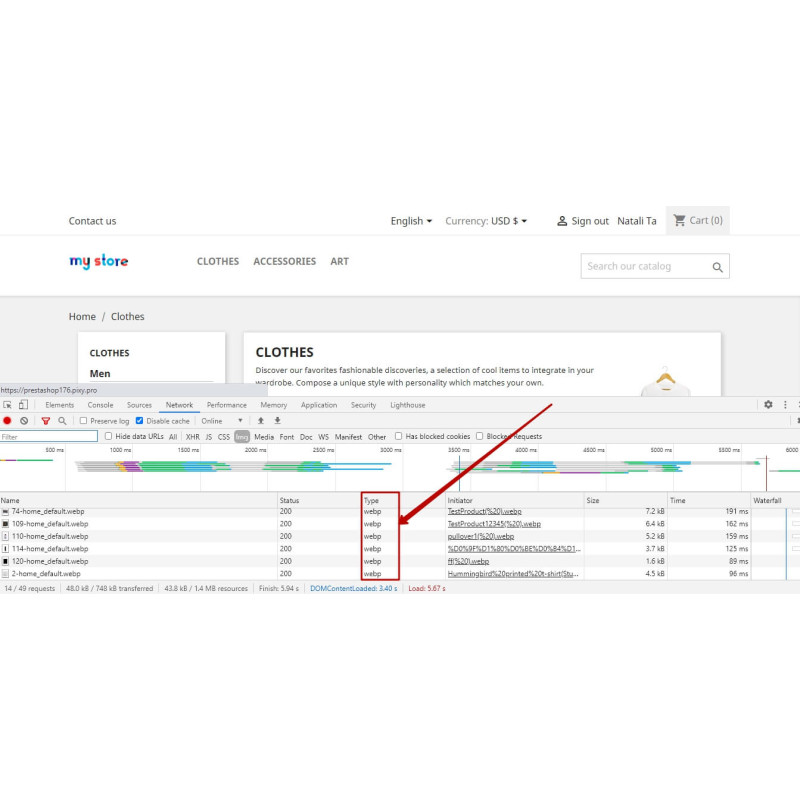Check the Hide data URLs checkbox
800x800 pixels.
click(109, 437)
